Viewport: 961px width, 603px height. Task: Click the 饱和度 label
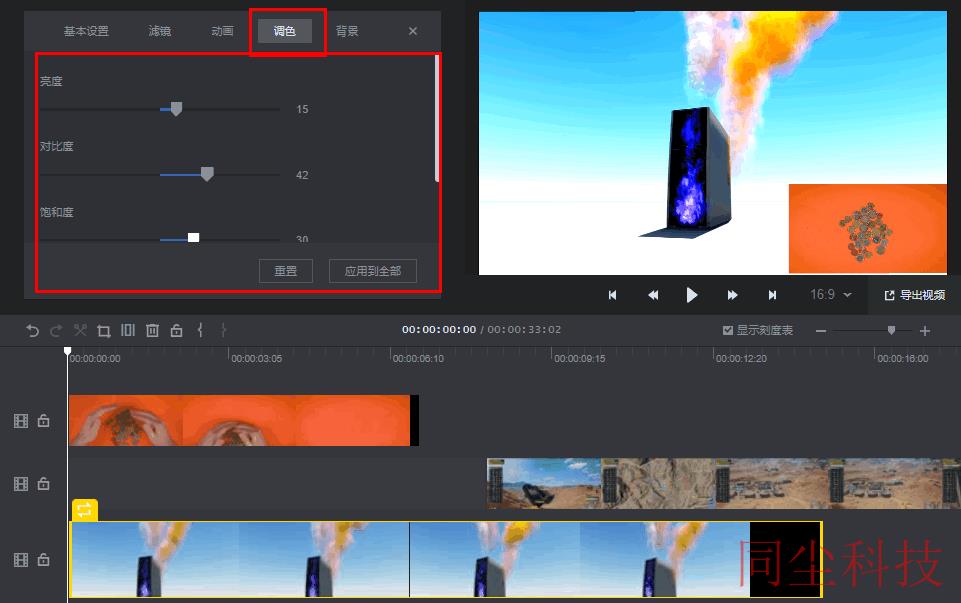pyautogui.click(x=56, y=212)
